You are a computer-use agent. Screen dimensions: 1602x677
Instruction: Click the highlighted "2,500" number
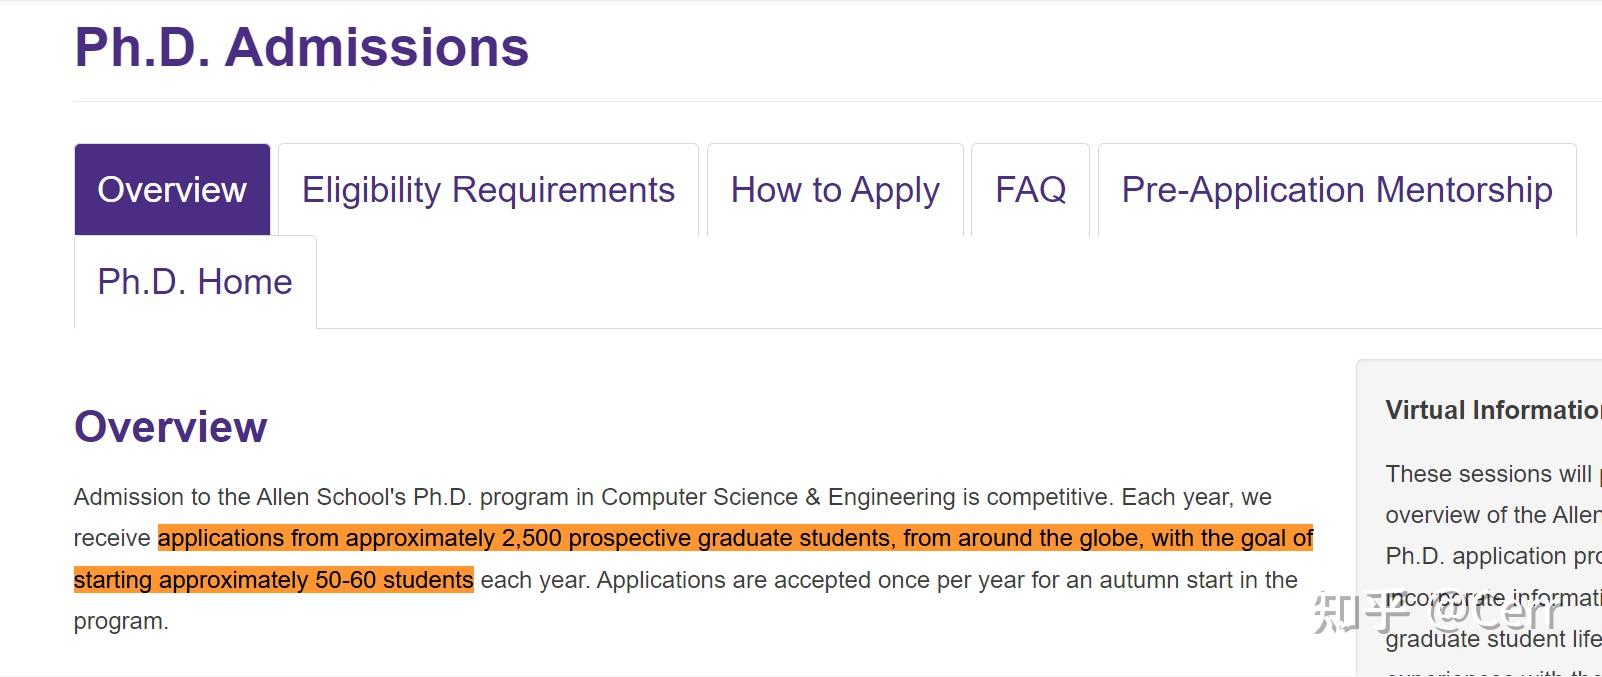[531, 538]
